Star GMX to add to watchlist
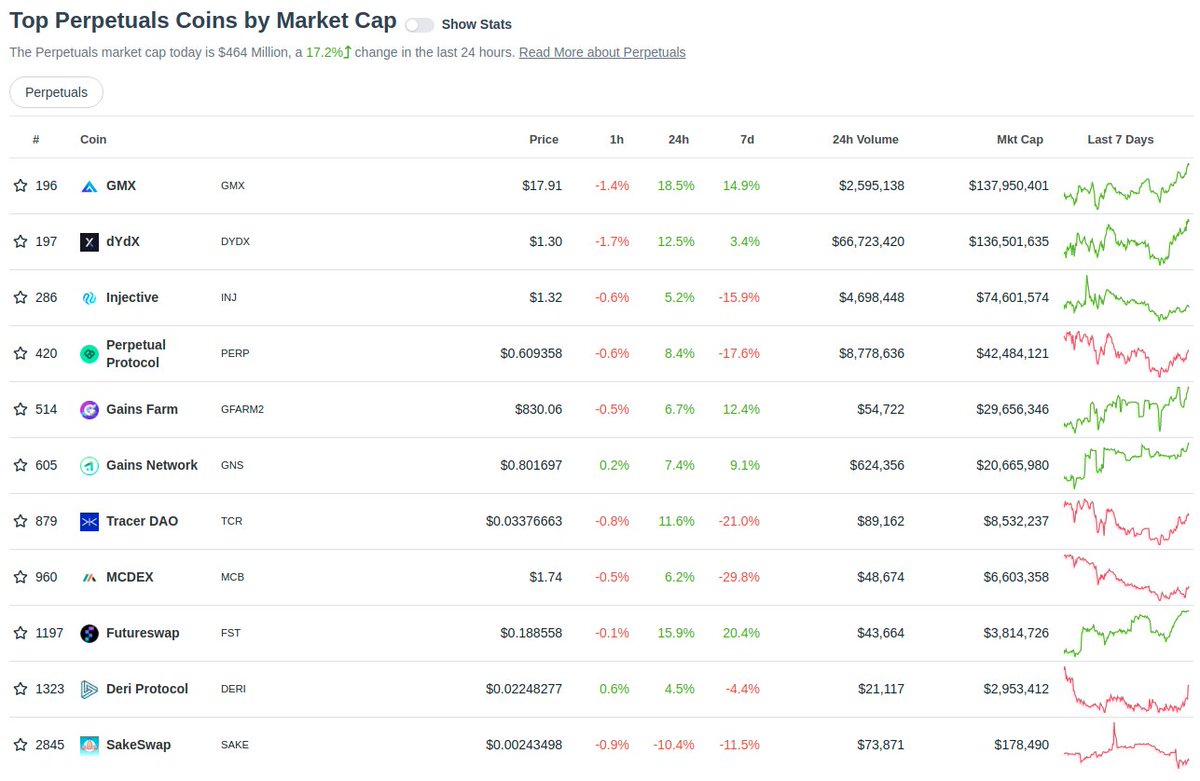This screenshot has width=1200, height=781. coord(18,185)
